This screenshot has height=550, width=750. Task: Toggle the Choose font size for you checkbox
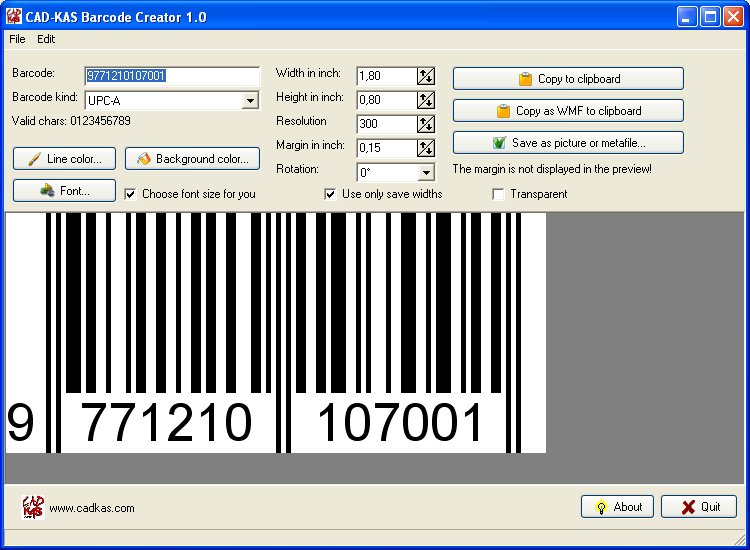click(x=131, y=194)
